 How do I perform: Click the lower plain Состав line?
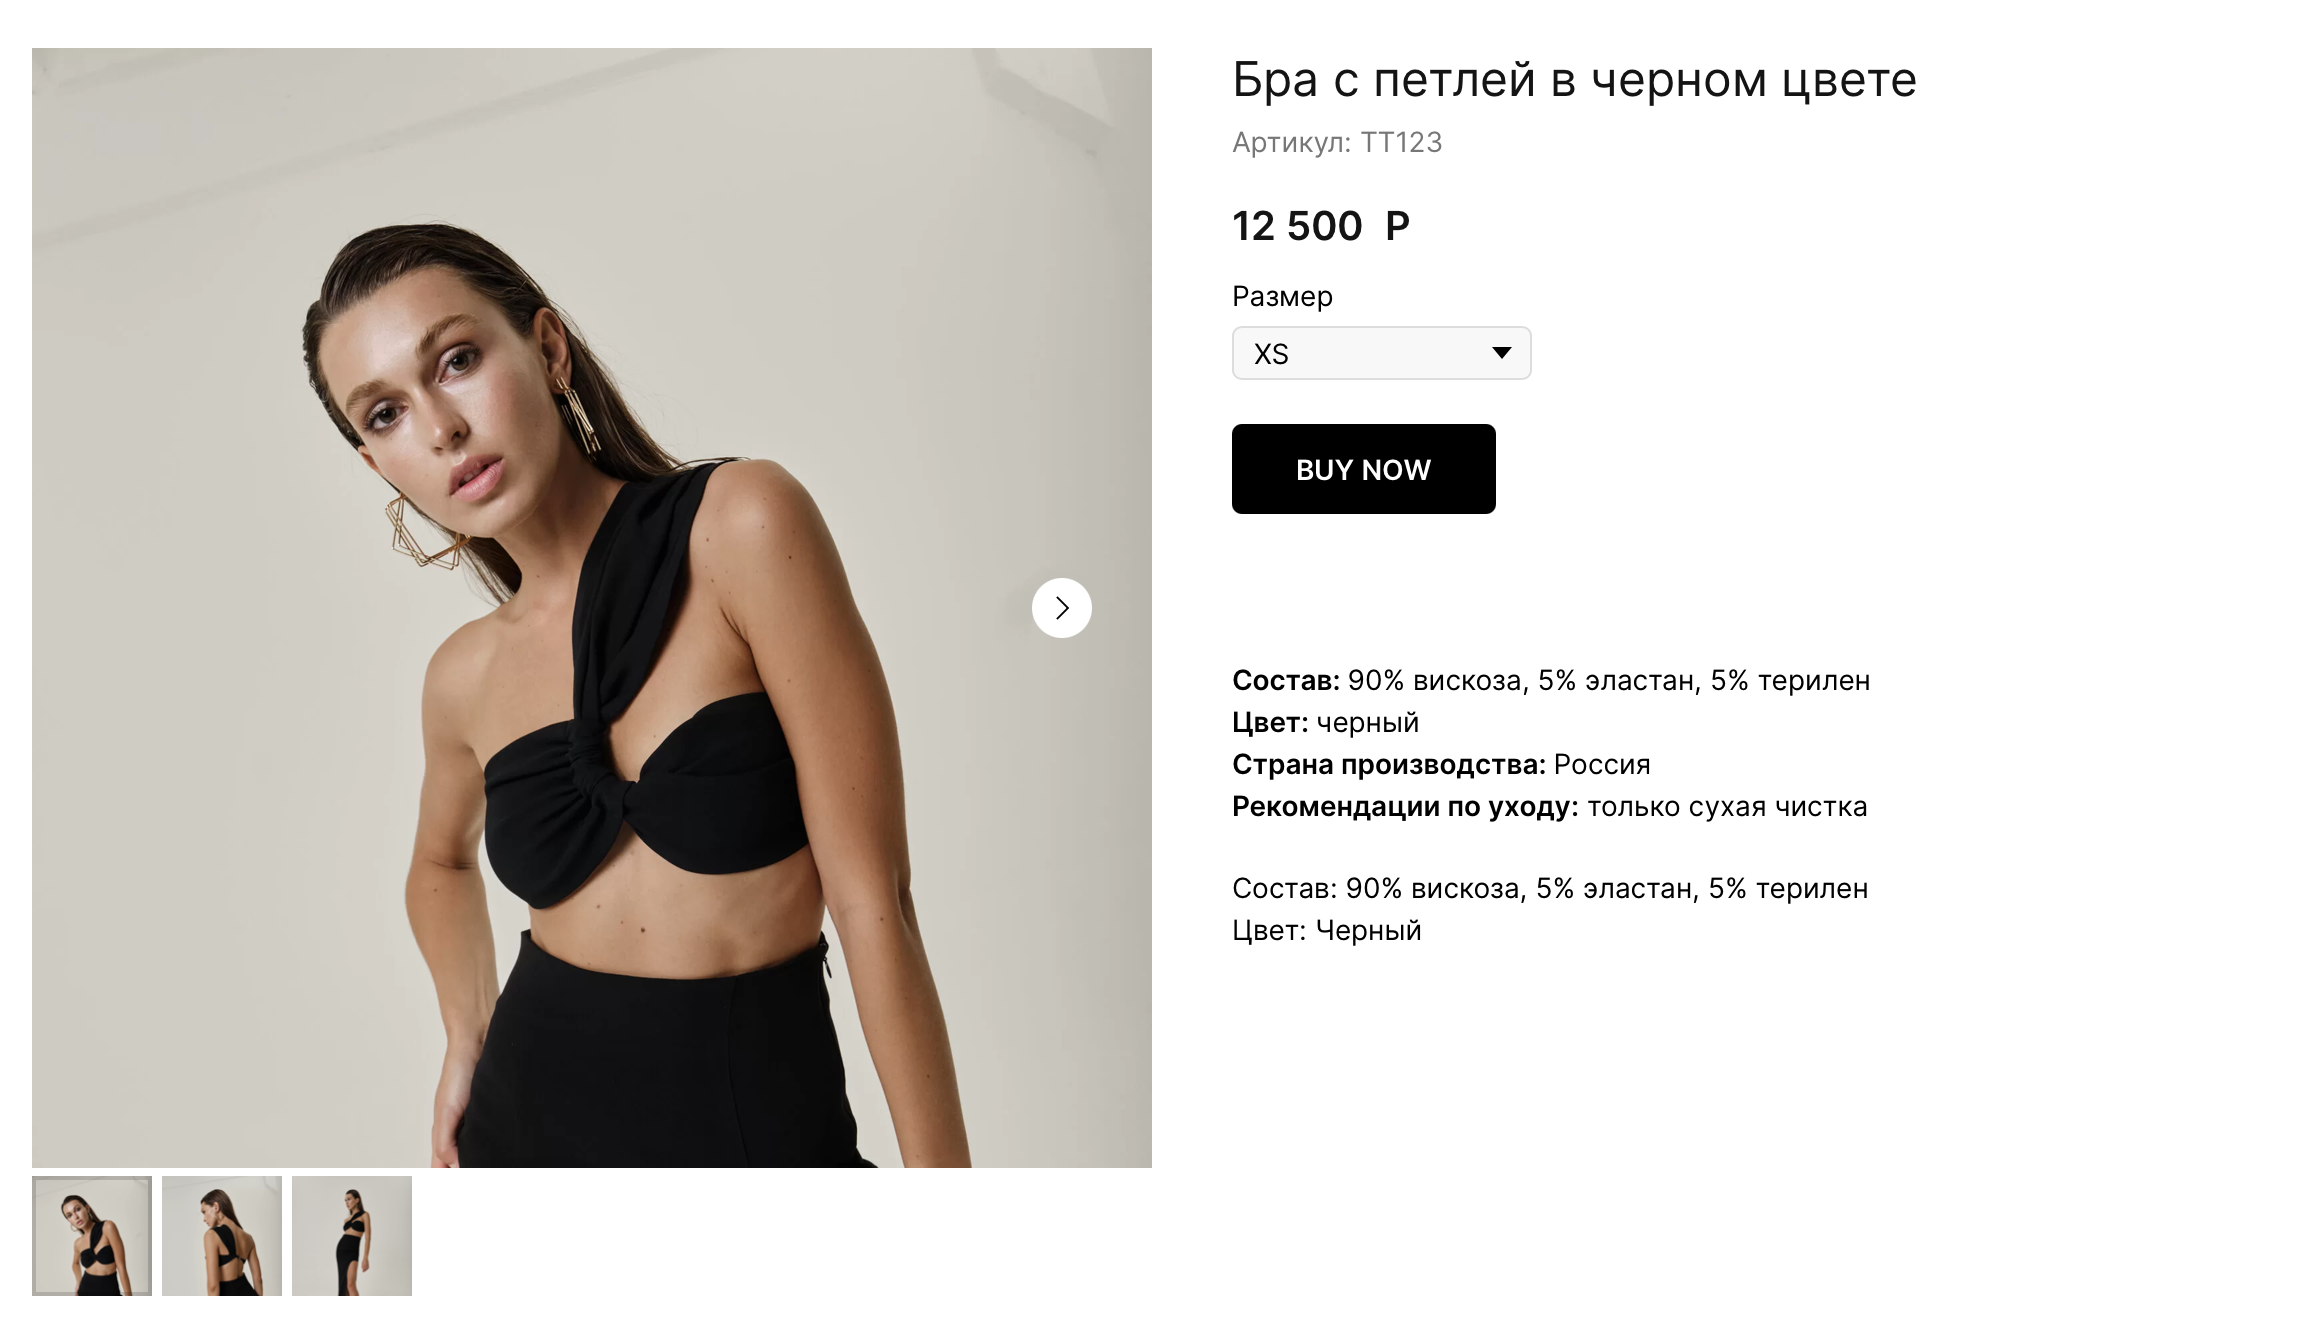pyautogui.click(x=1550, y=889)
